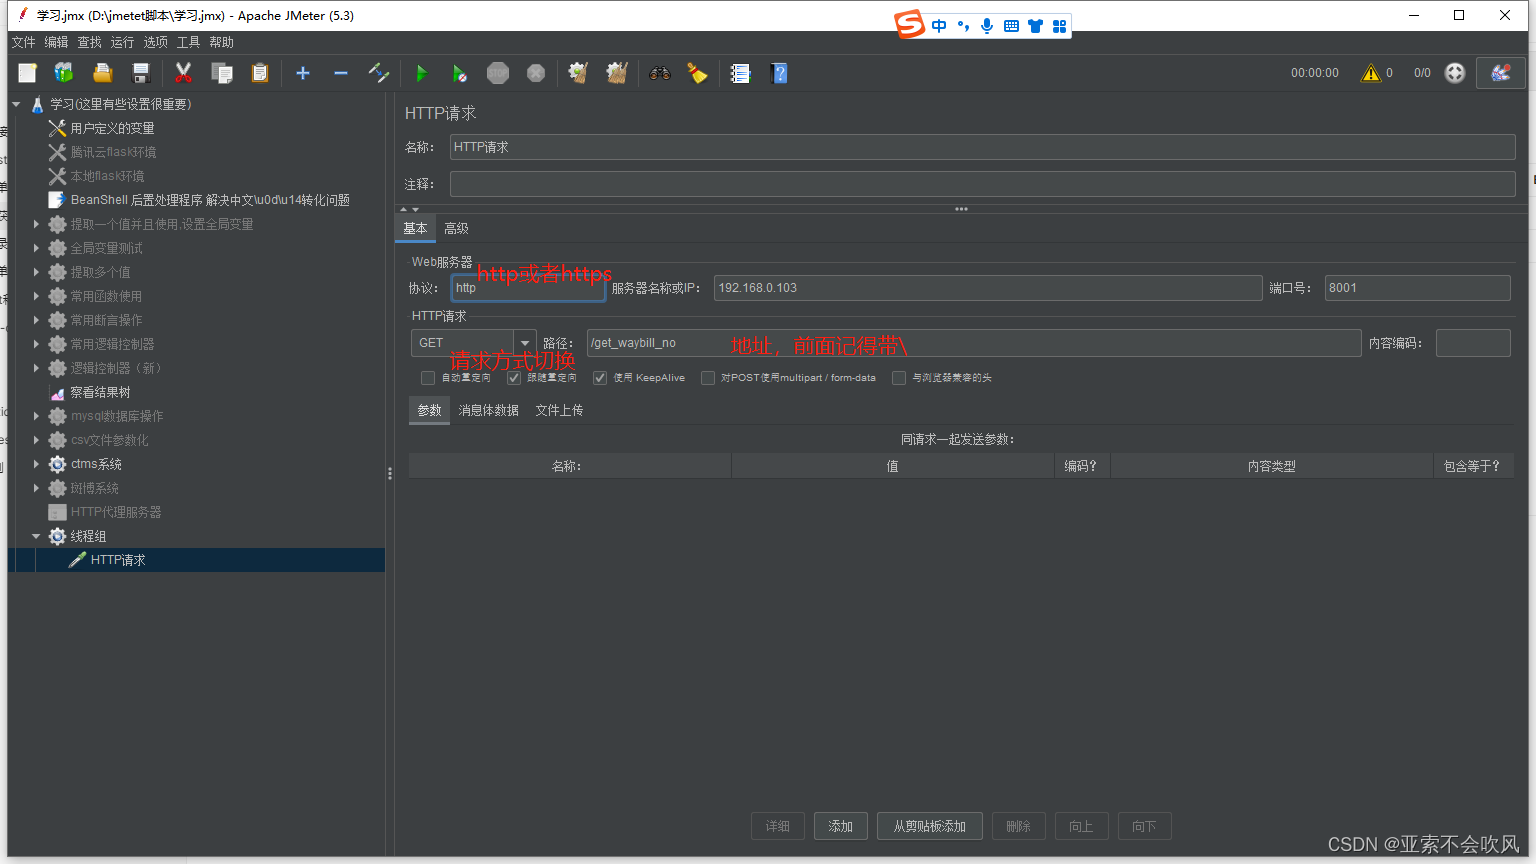Open the 运行 menu

[x=122, y=42]
